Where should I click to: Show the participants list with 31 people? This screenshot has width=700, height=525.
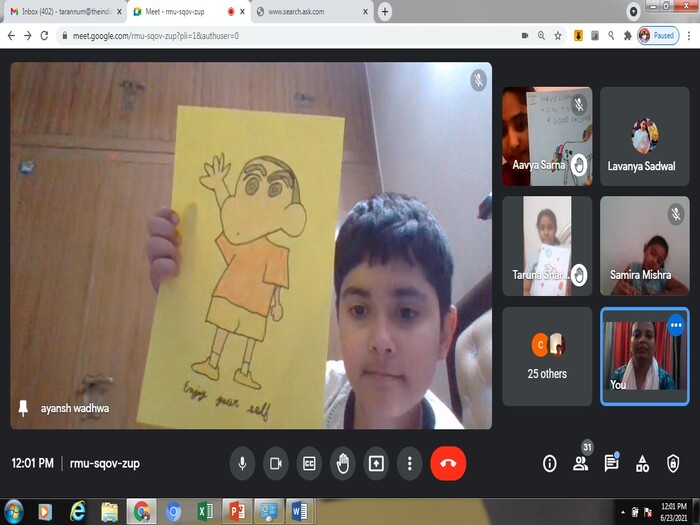[x=580, y=463]
